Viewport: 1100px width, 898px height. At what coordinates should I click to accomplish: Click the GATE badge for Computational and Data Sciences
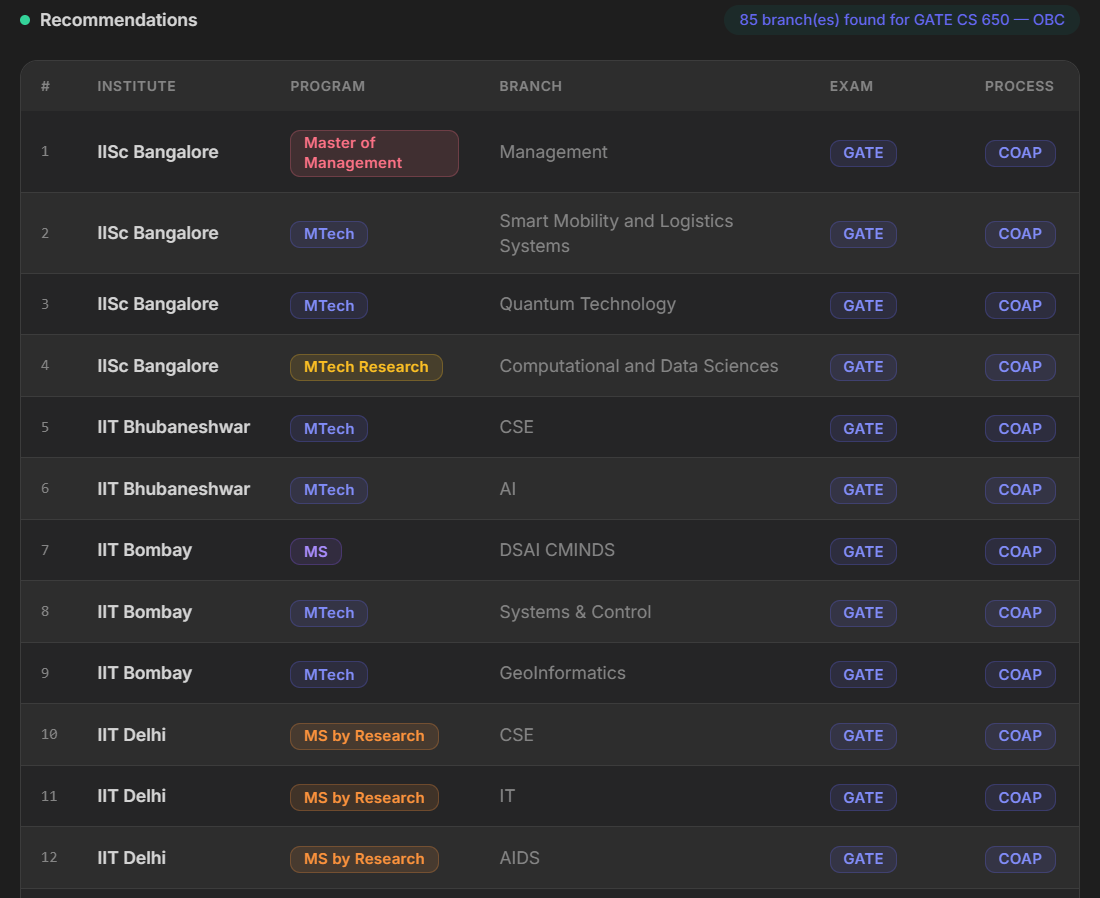pos(863,367)
